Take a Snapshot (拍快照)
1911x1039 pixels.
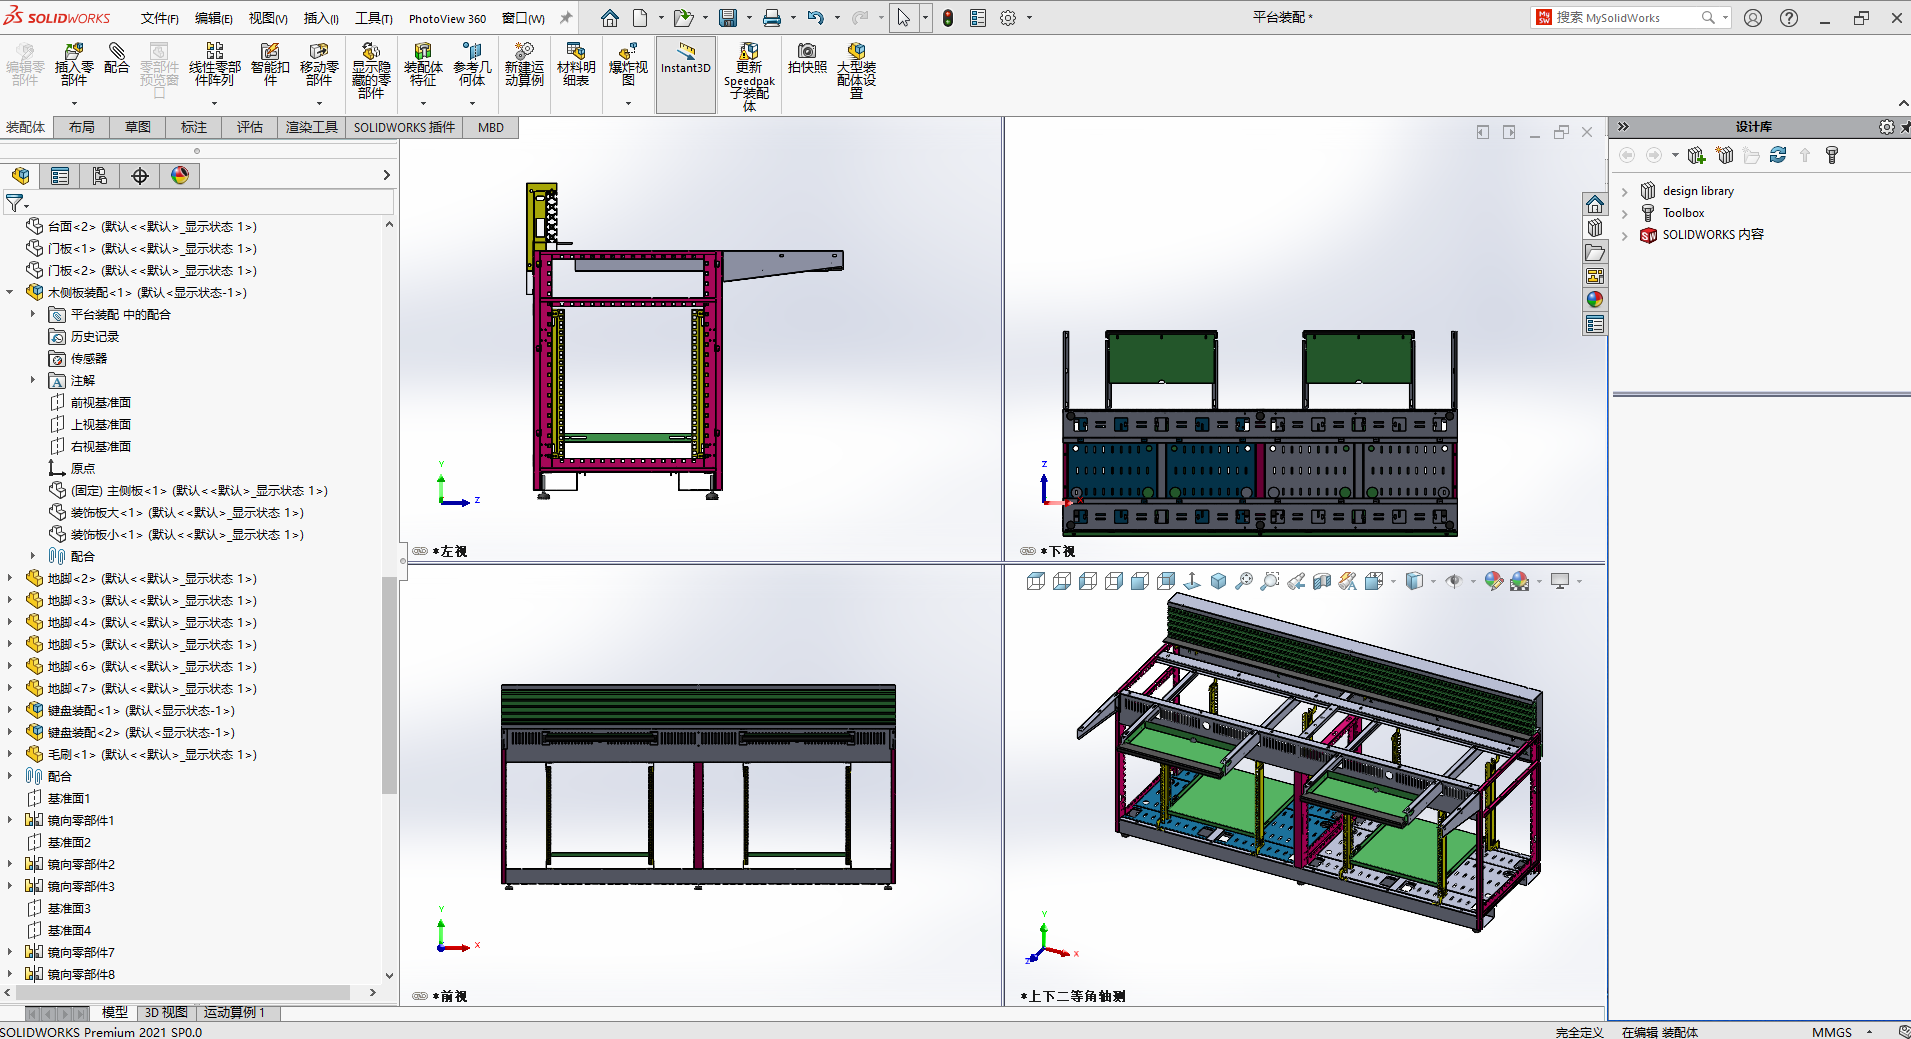807,59
